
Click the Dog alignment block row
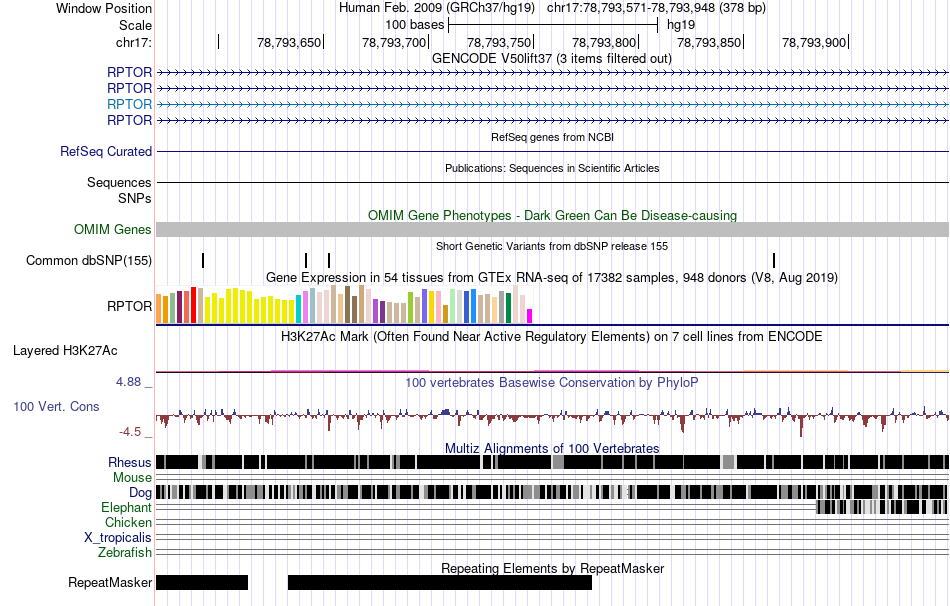point(552,492)
